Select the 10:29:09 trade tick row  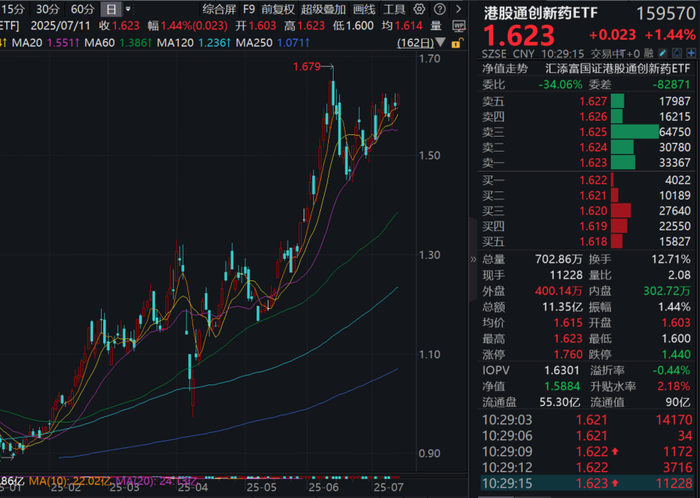[x=587, y=452]
